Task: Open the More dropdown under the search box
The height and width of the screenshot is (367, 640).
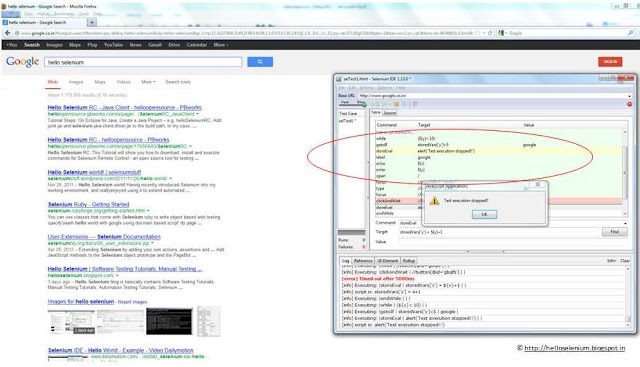Action: tap(148, 82)
